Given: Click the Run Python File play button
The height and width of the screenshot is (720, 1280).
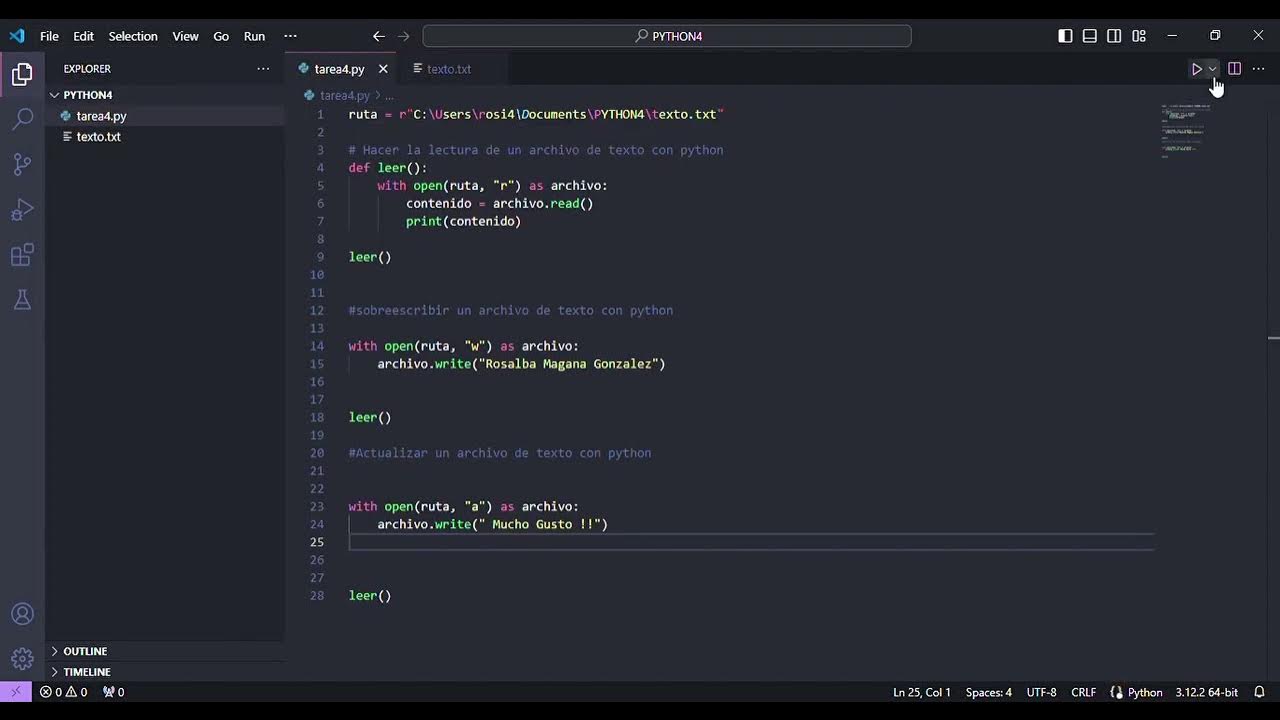Looking at the screenshot, I should click(x=1196, y=69).
